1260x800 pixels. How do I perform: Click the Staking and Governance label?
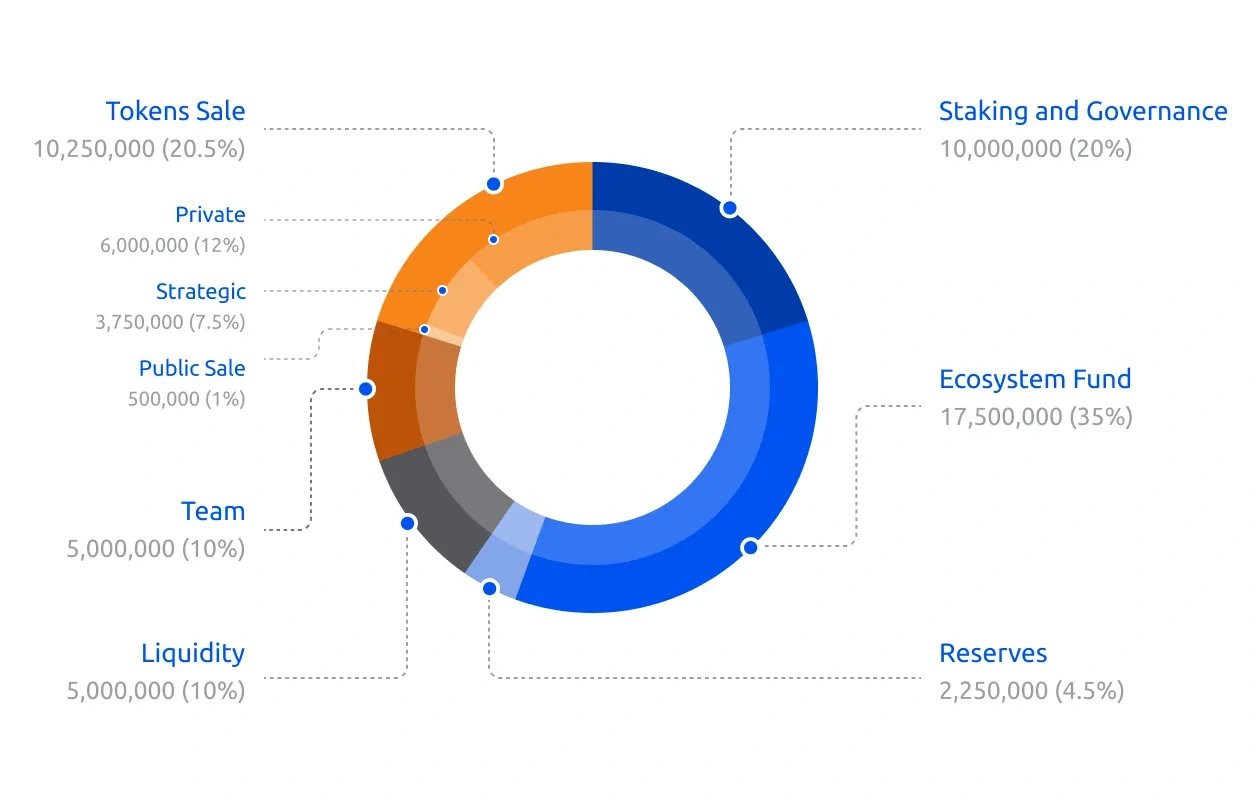pos(1083,110)
